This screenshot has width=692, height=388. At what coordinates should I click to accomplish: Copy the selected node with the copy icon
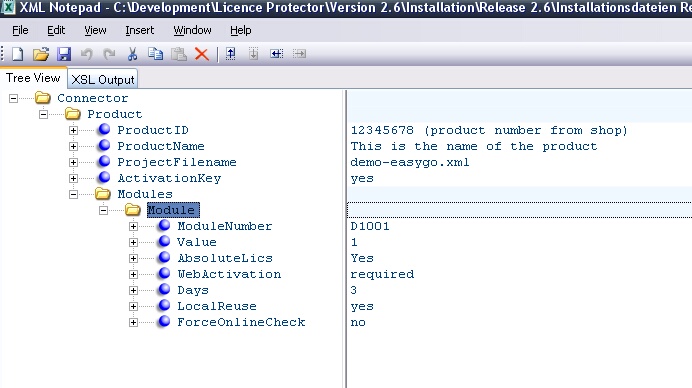(155, 54)
